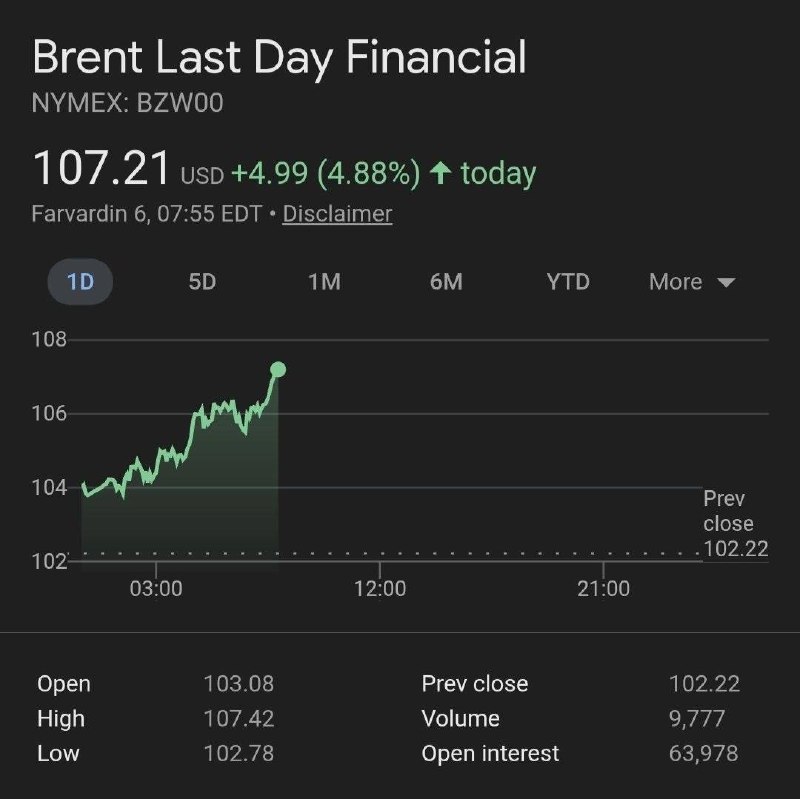Select the YTD performance view

[567, 282]
